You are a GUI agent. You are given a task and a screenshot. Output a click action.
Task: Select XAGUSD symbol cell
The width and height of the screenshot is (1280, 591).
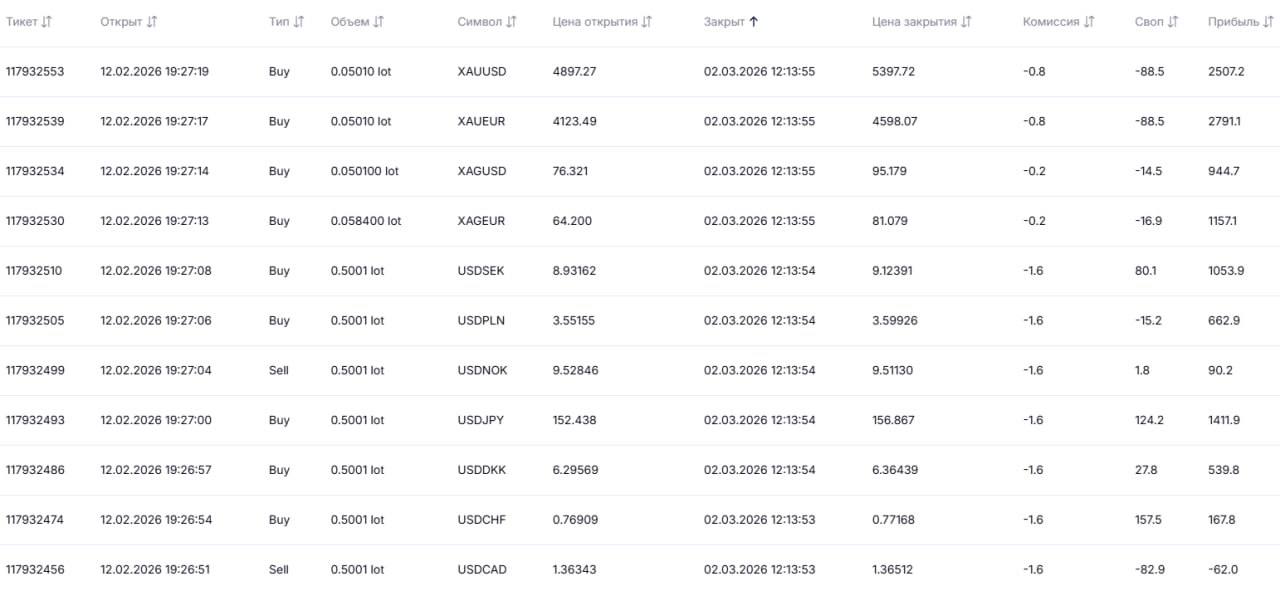coord(481,171)
